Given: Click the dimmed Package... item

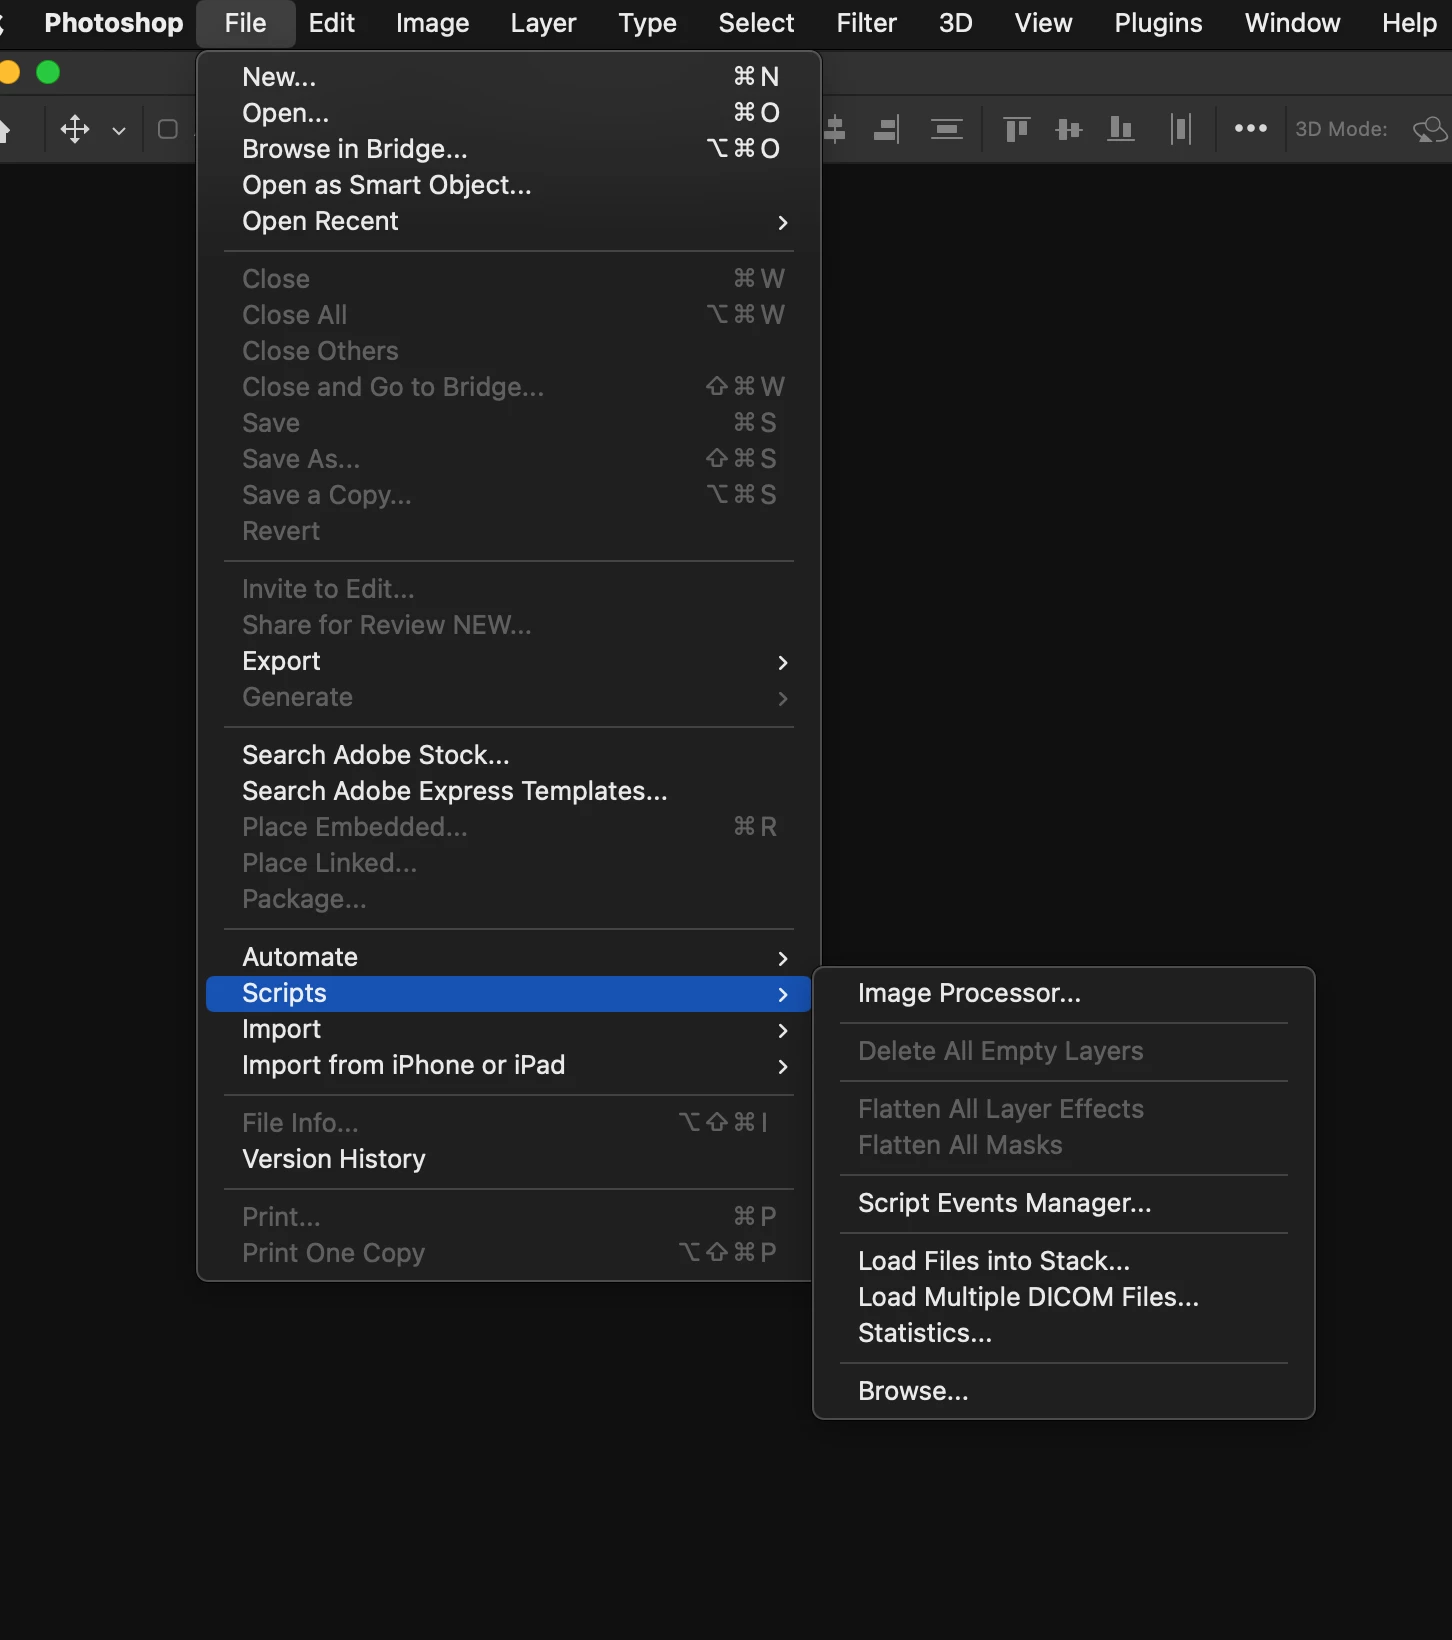Looking at the screenshot, I should 509,899.
